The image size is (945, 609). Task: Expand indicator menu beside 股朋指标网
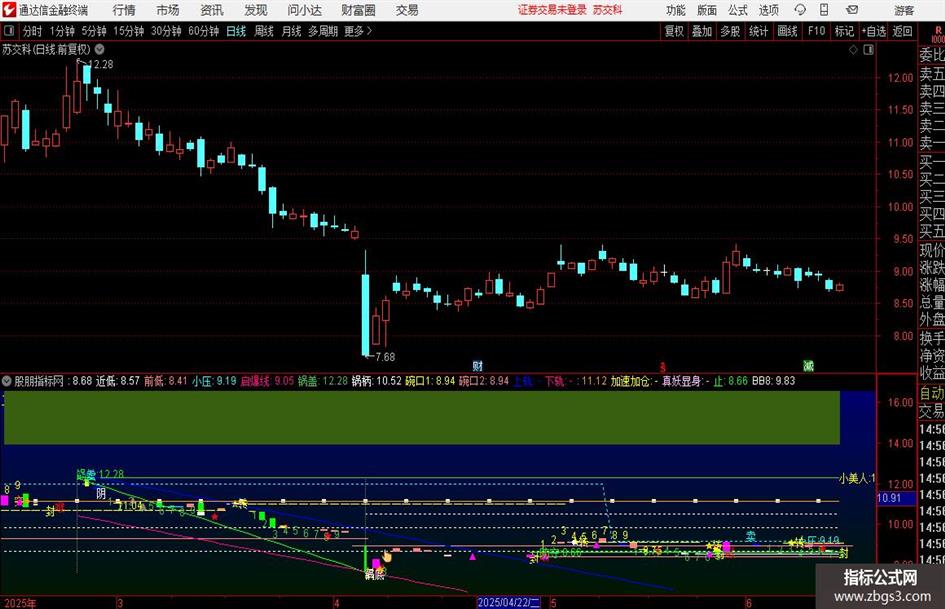pyautogui.click(x=7, y=381)
